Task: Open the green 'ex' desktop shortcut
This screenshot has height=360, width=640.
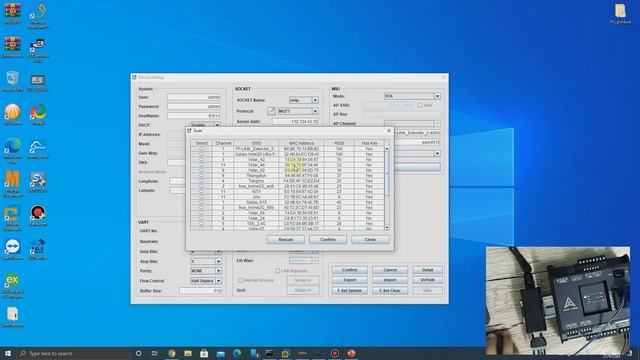Action: pyautogui.click(x=12, y=280)
